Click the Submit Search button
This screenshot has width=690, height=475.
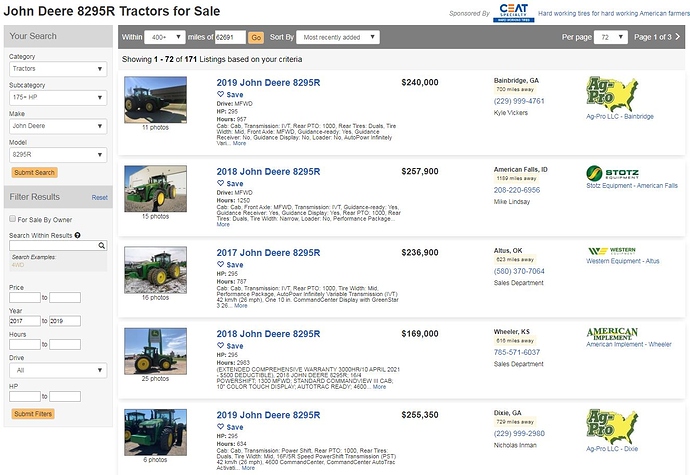(34, 172)
